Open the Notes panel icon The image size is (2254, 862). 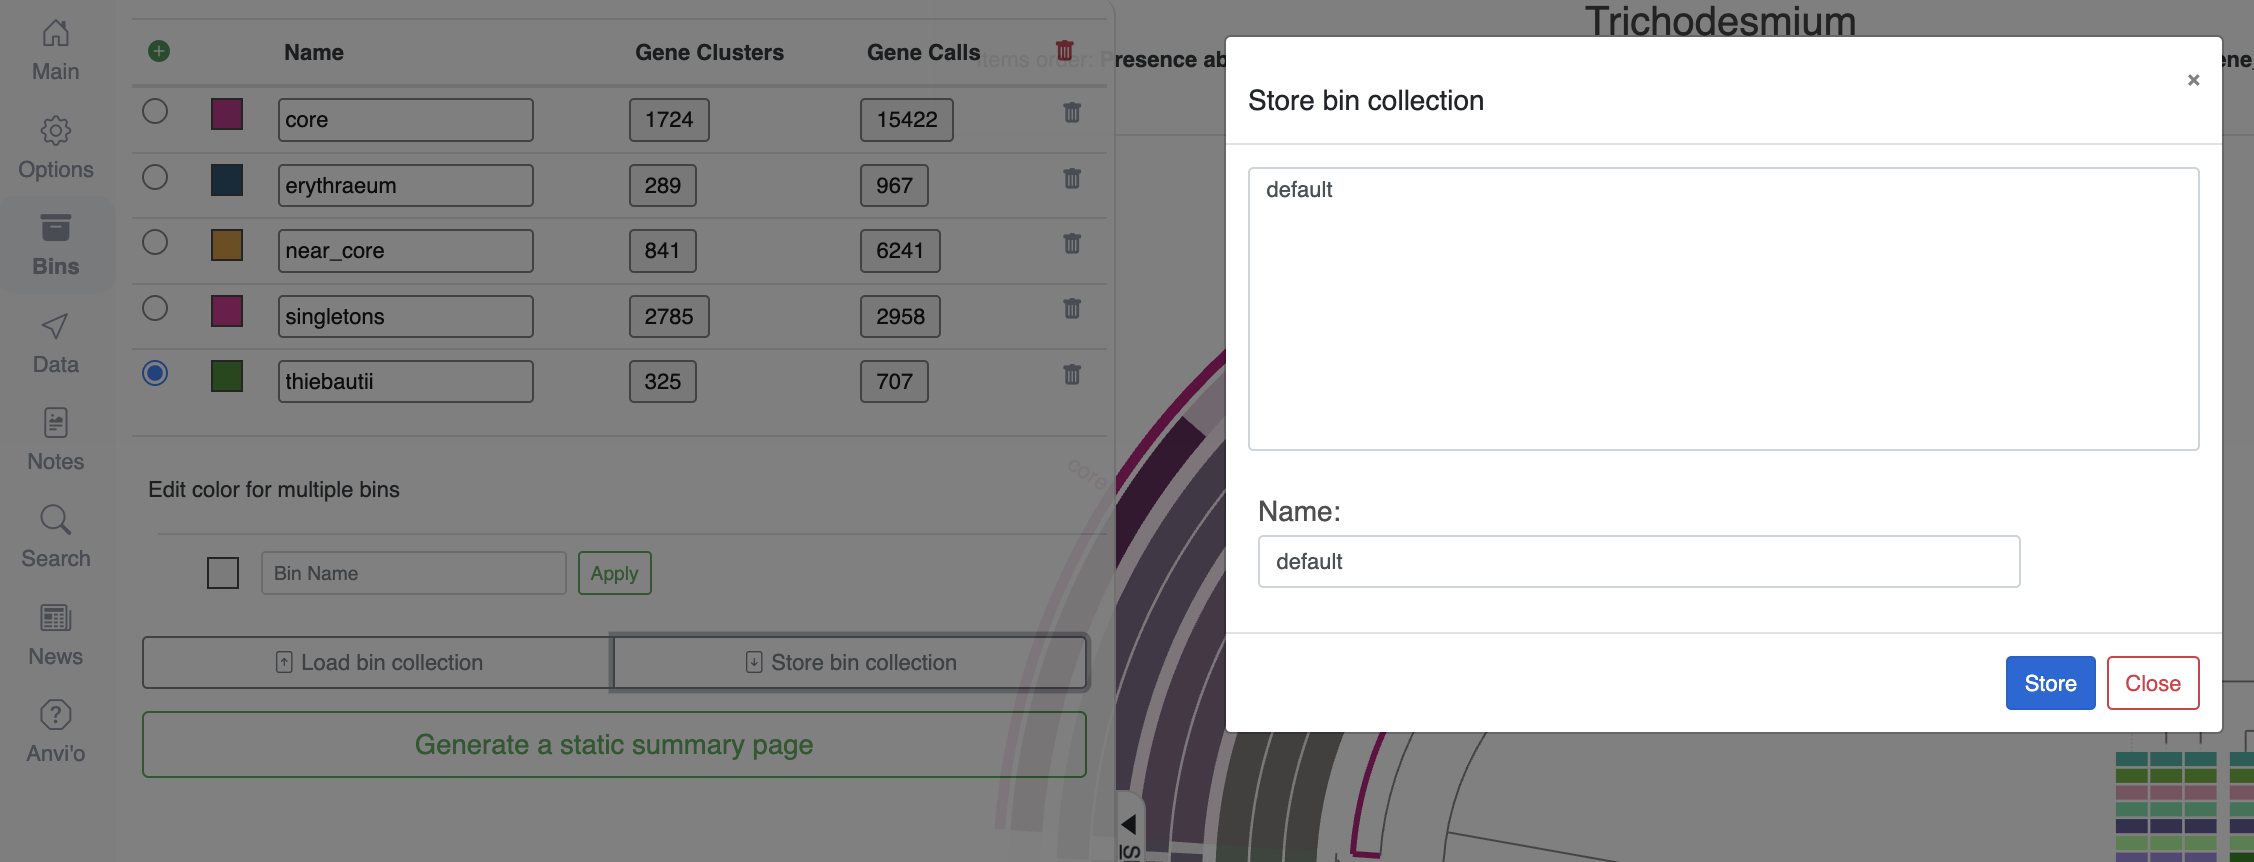[56, 440]
